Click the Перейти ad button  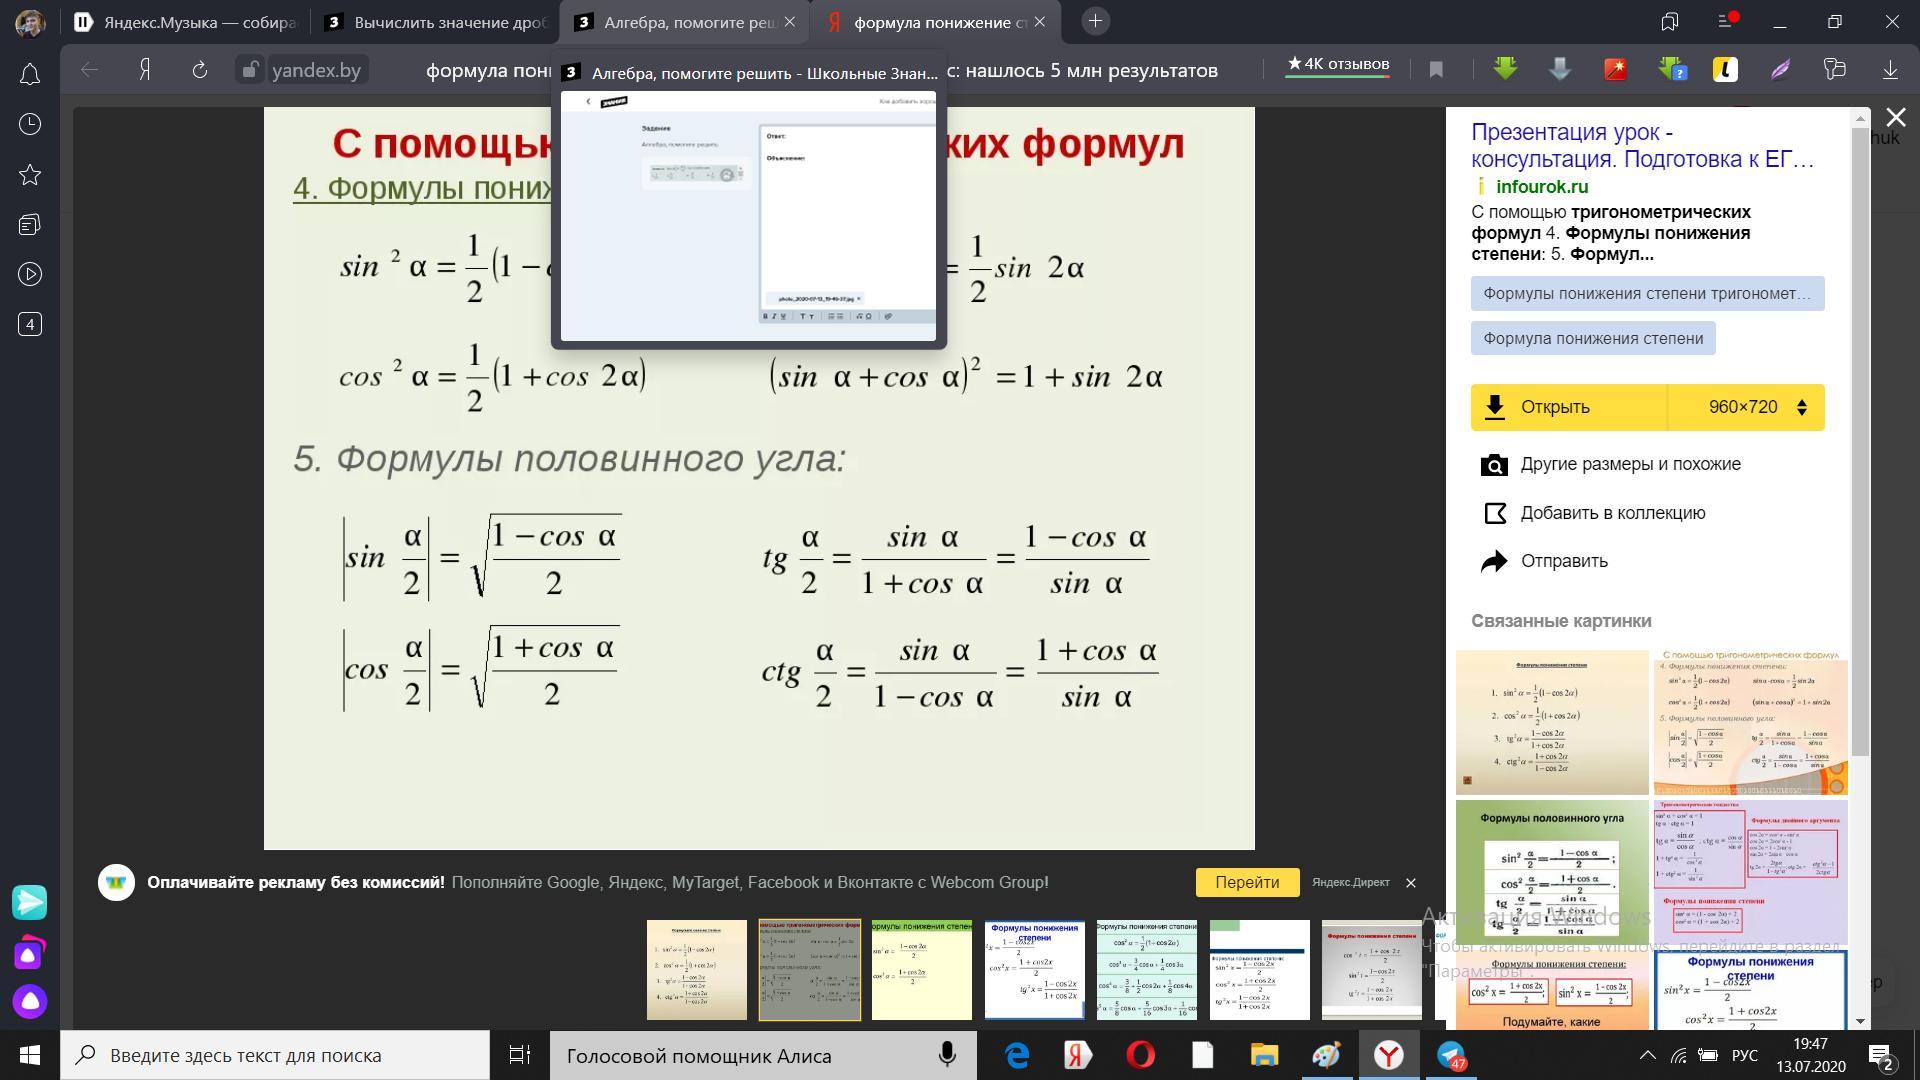(x=1246, y=882)
